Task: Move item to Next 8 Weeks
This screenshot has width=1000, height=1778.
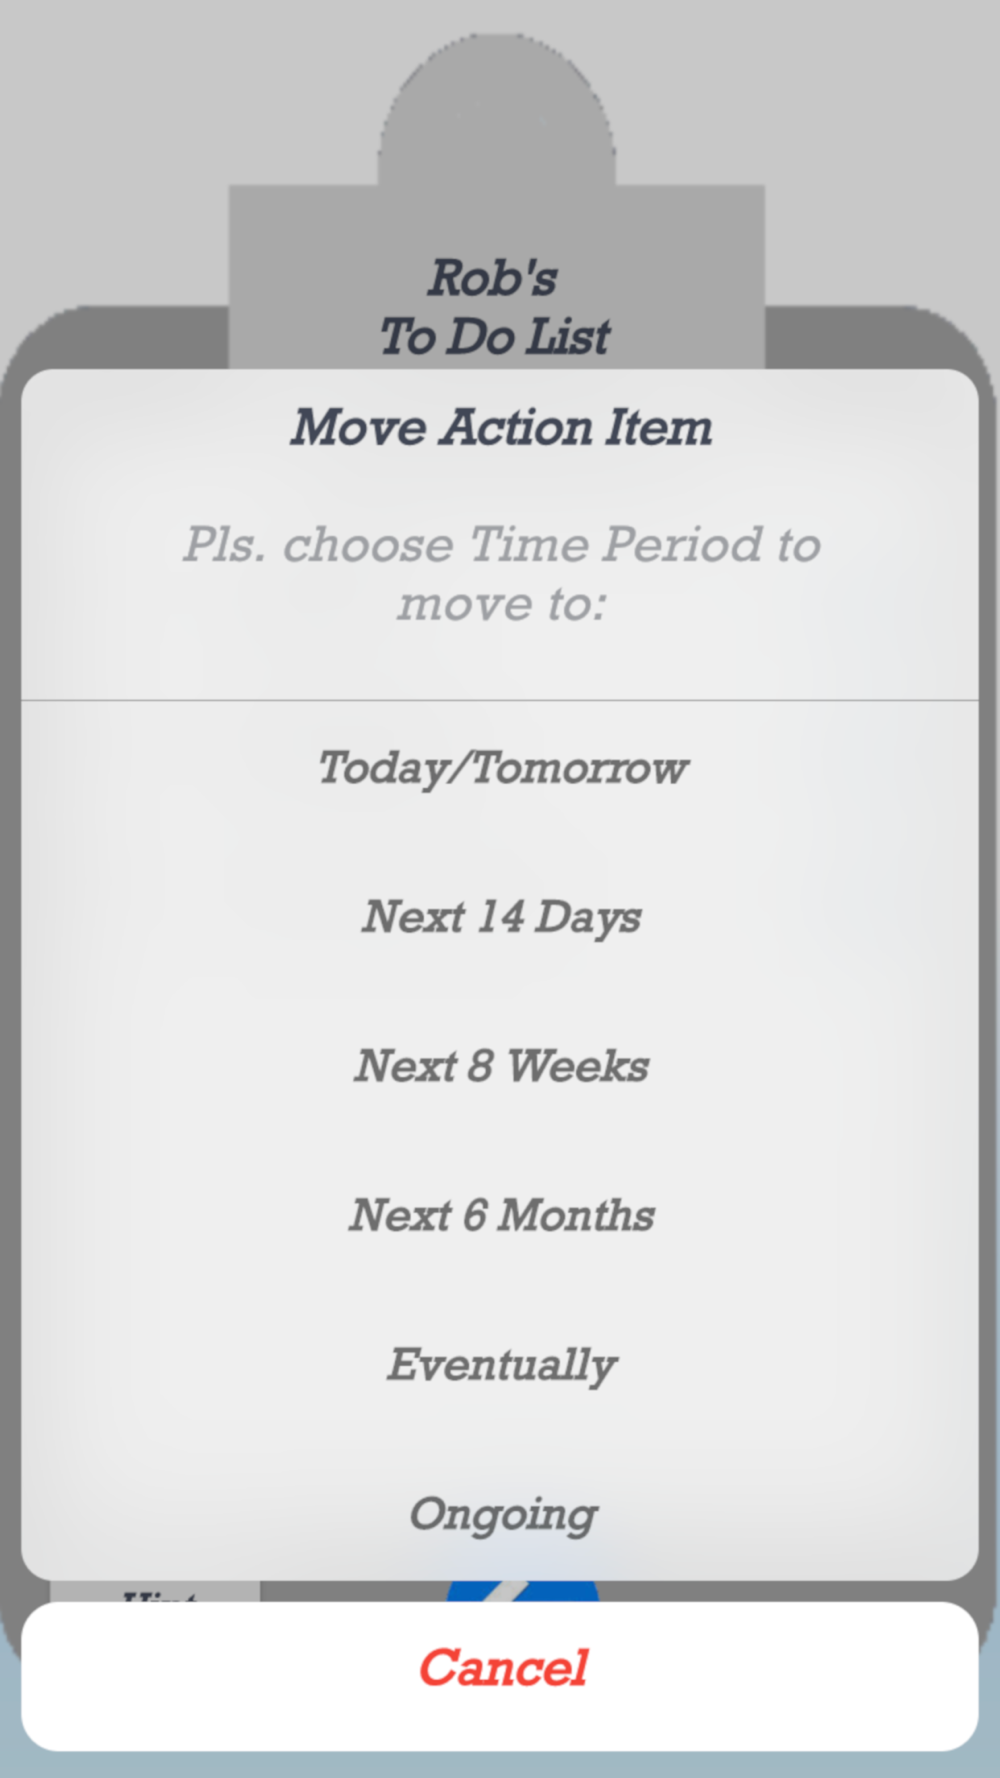Action: [x=500, y=1066]
